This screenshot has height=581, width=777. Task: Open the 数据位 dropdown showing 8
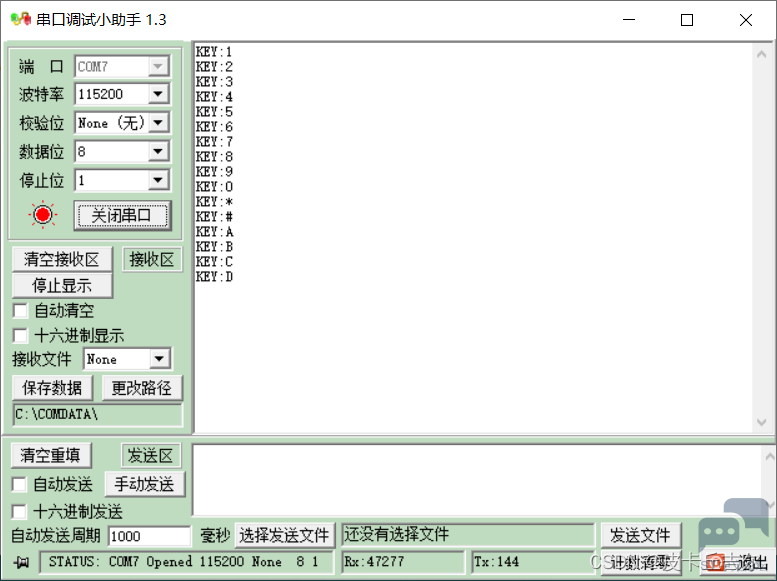(x=158, y=151)
